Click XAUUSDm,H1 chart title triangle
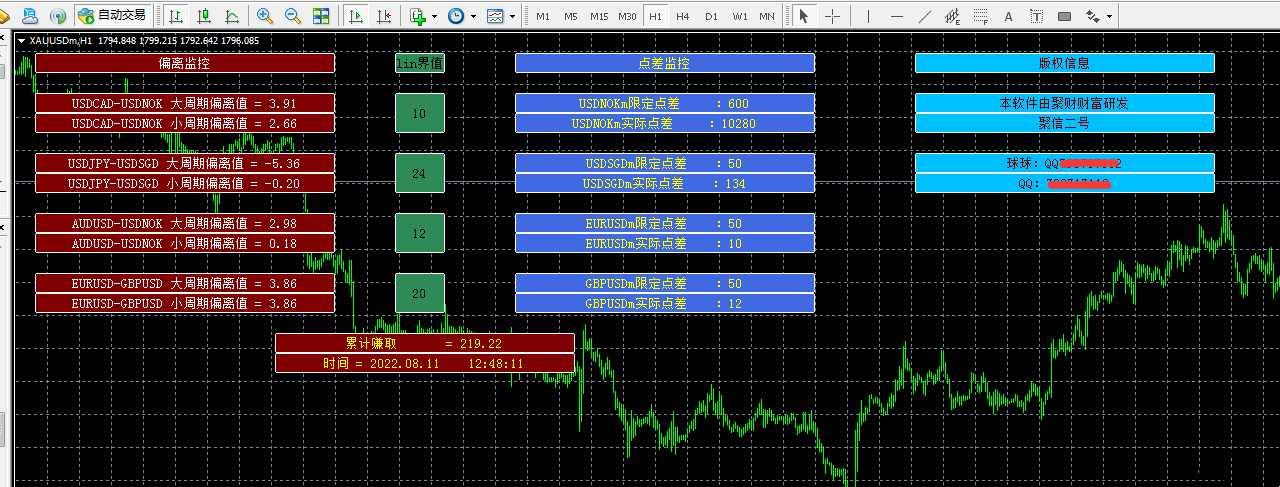This screenshot has height=487, width=1280. (x=22, y=41)
